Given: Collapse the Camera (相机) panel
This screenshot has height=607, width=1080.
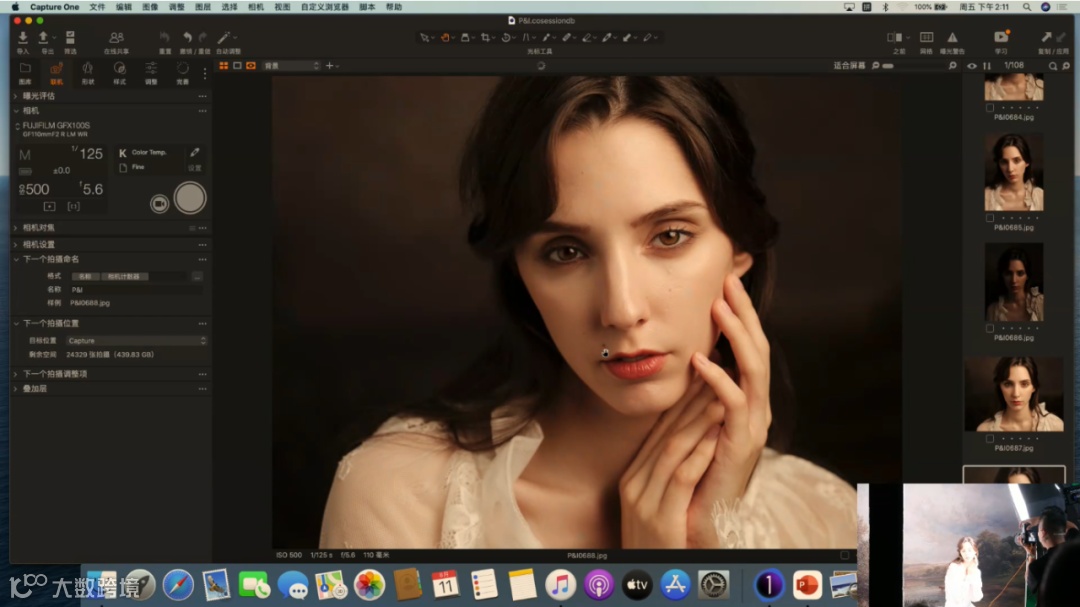Looking at the screenshot, I should click(16, 110).
